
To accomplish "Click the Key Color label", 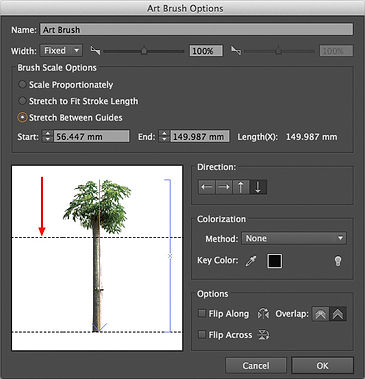I will click(218, 260).
